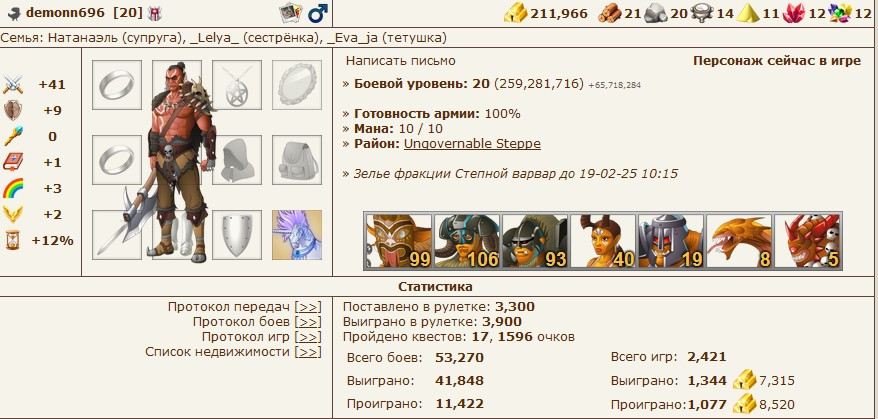
Task: Select the shield equipment slot
Action: (x=237, y=235)
